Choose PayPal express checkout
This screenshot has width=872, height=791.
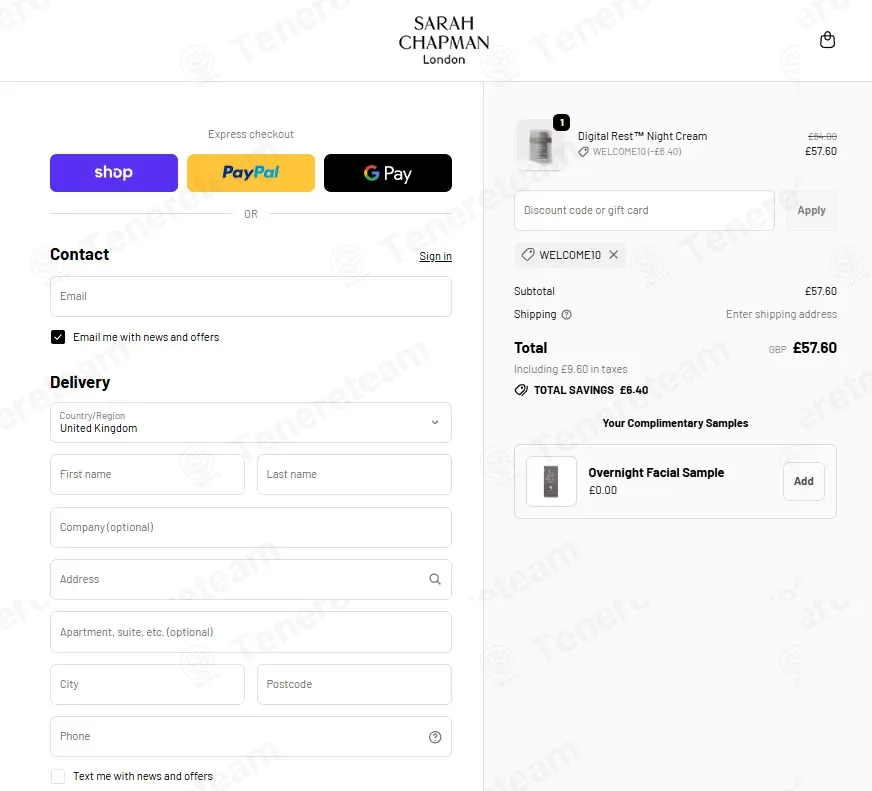pos(251,173)
